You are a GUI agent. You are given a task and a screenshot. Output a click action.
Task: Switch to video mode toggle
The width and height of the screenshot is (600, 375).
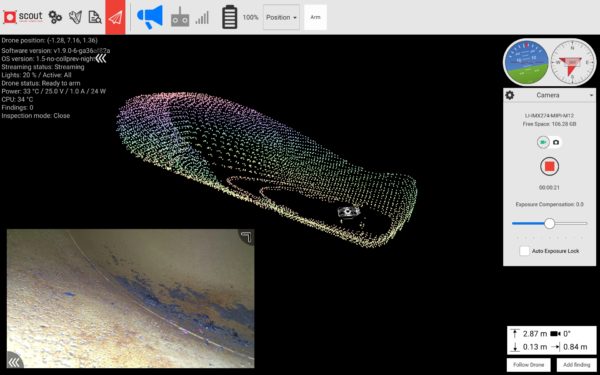[x=543, y=142]
